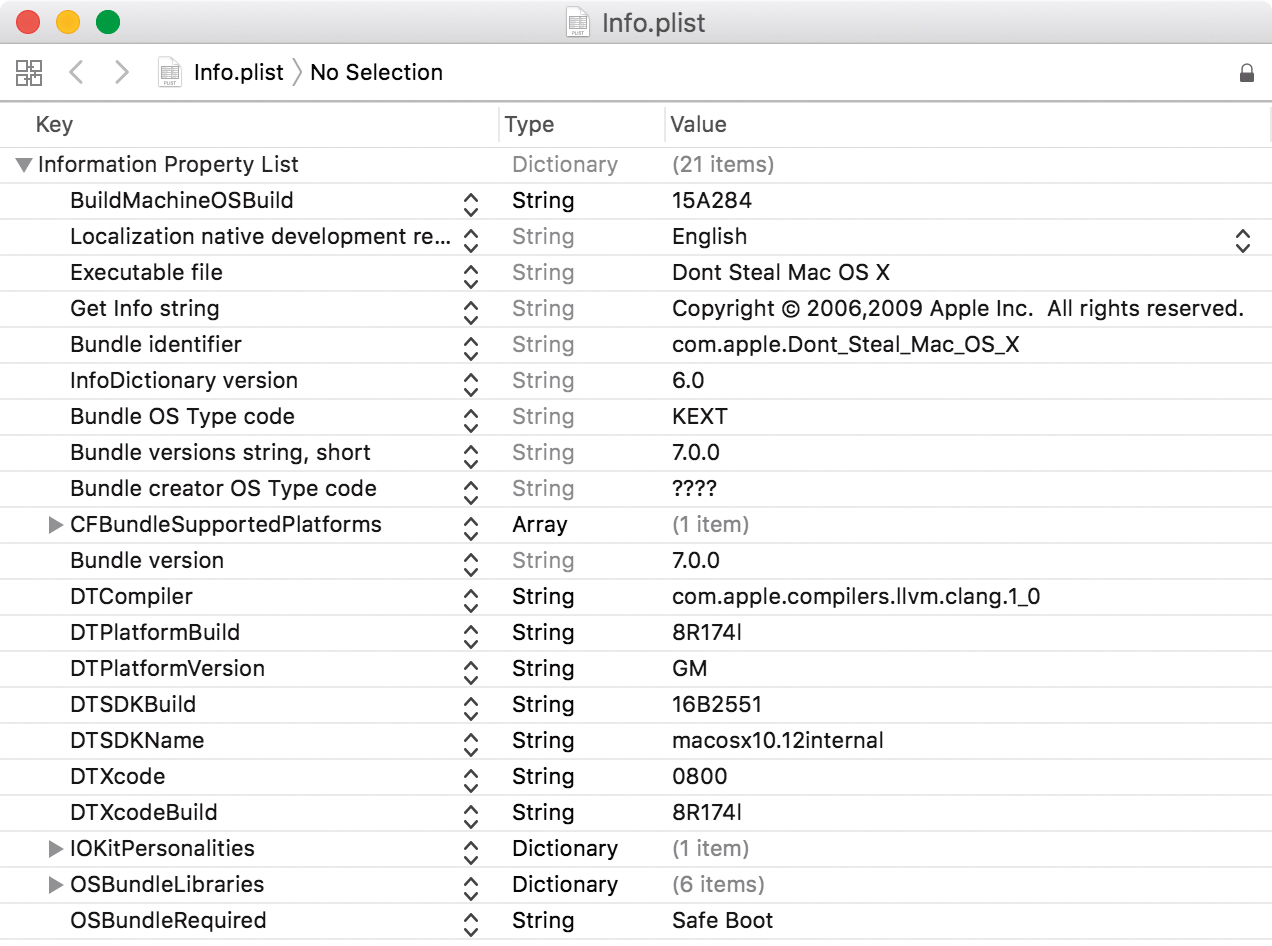Select the Safe Boot value of OSBundleRequired
The image size is (1272, 946).
pos(722,921)
